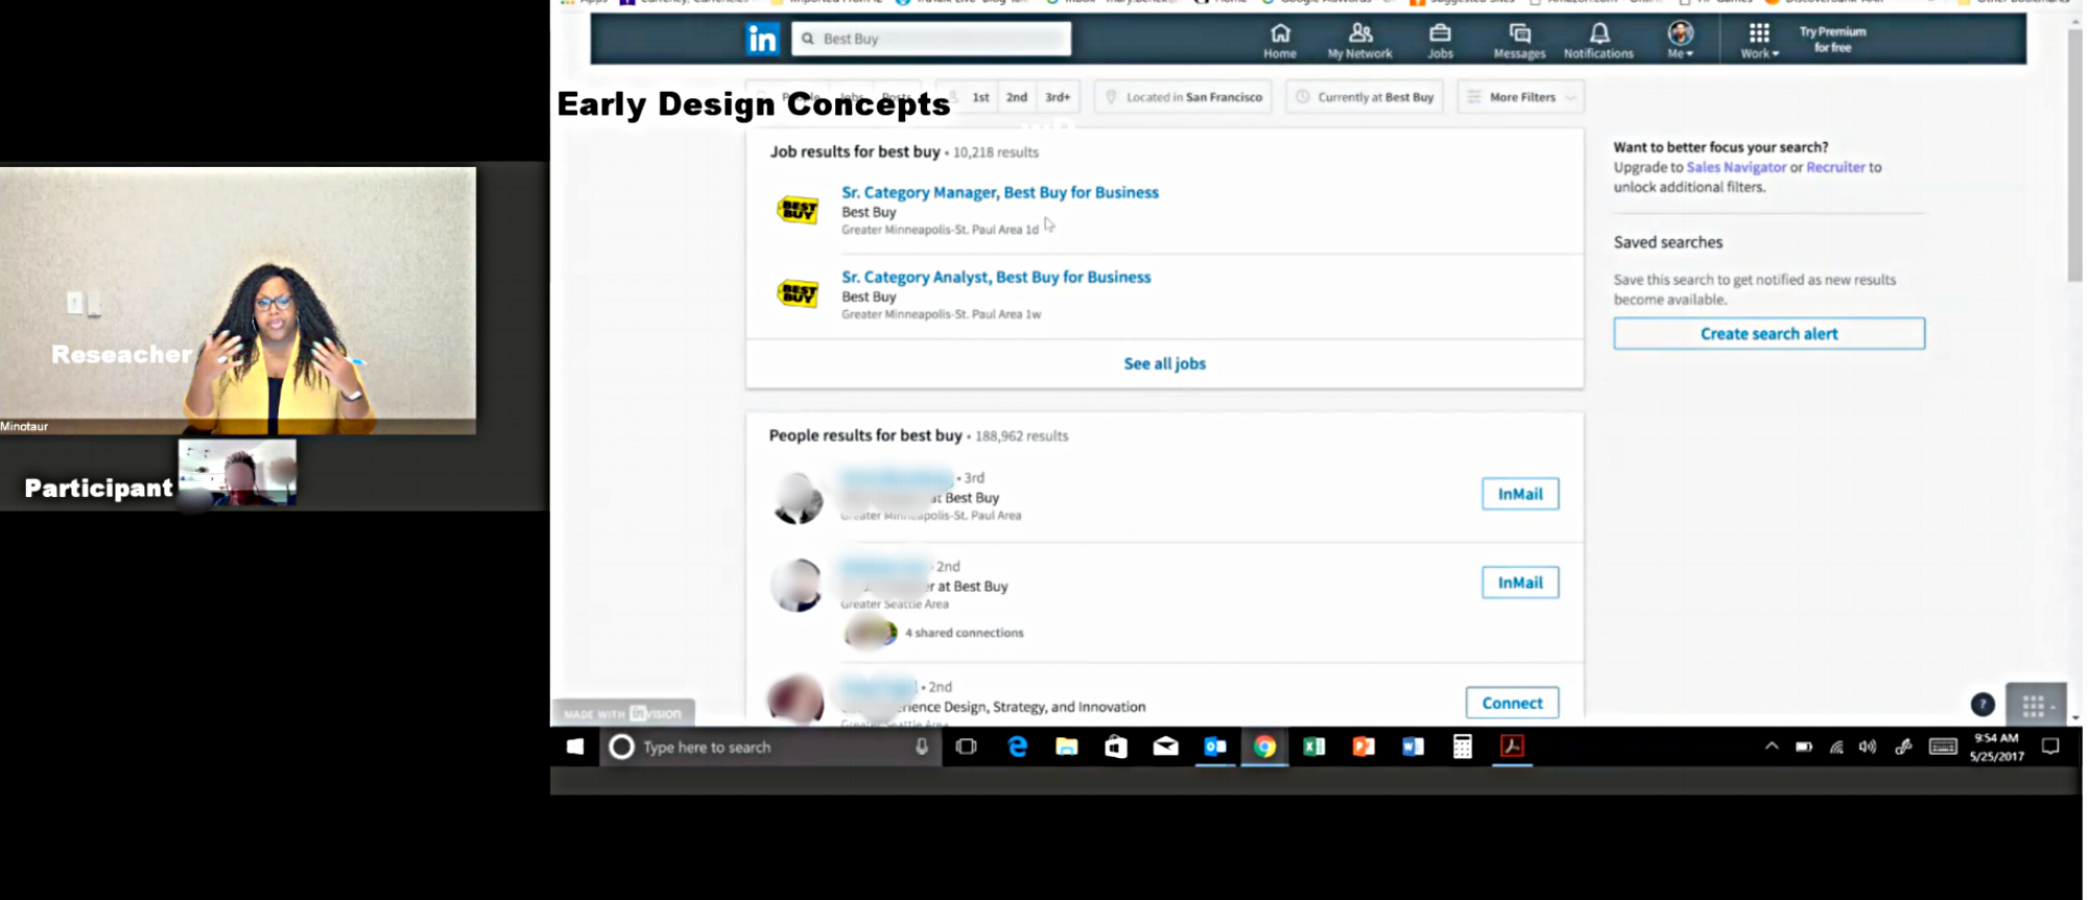Open the Messages icon
Screen dimensions: 2088x900
click(1519, 40)
